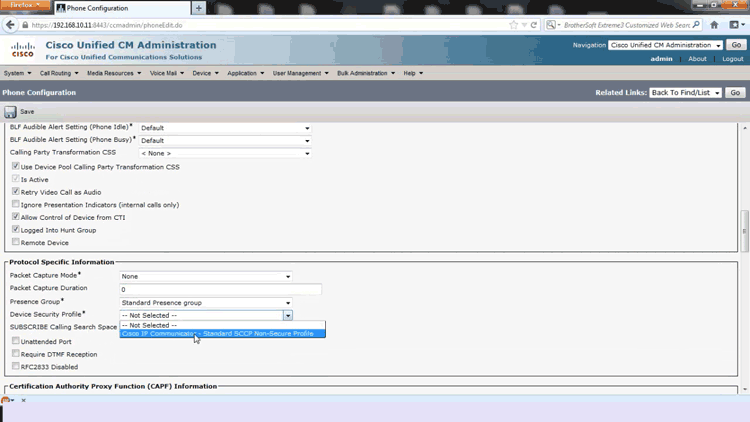Open the bookmarks toolbar icon at far right
This screenshot has width=750, height=422.
(734, 25)
